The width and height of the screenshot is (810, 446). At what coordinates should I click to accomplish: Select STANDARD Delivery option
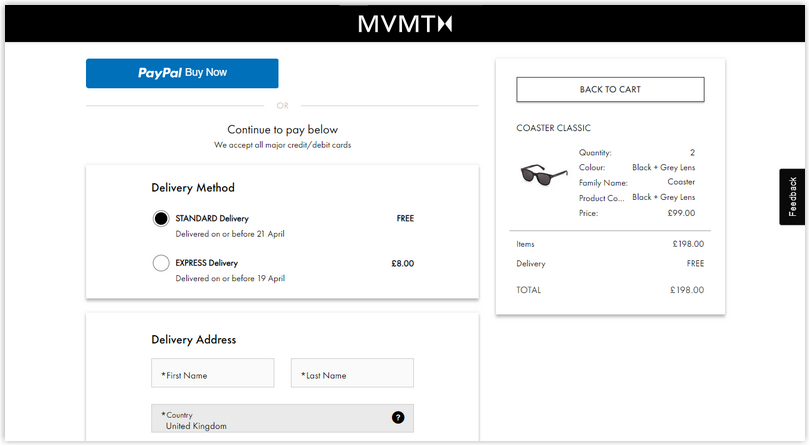(161, 219)
